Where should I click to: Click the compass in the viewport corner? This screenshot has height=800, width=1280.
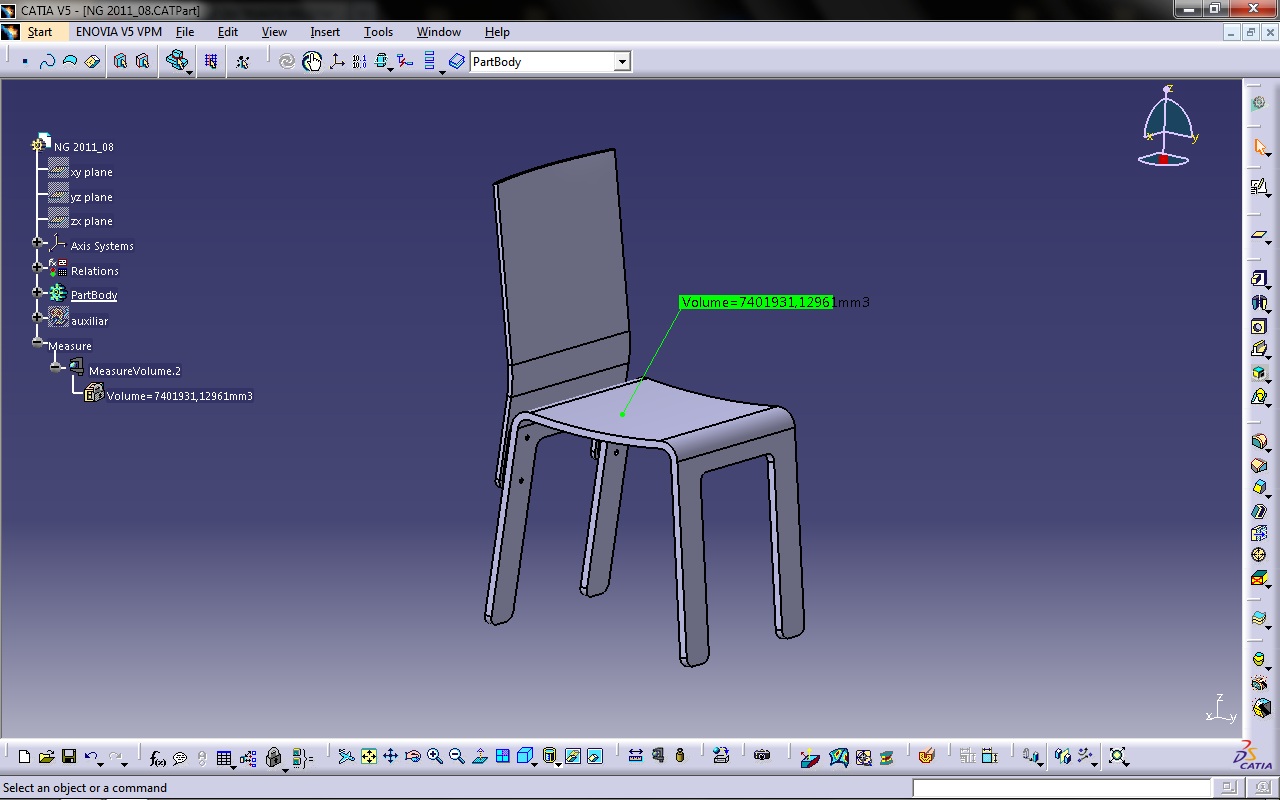point(1168,125)
